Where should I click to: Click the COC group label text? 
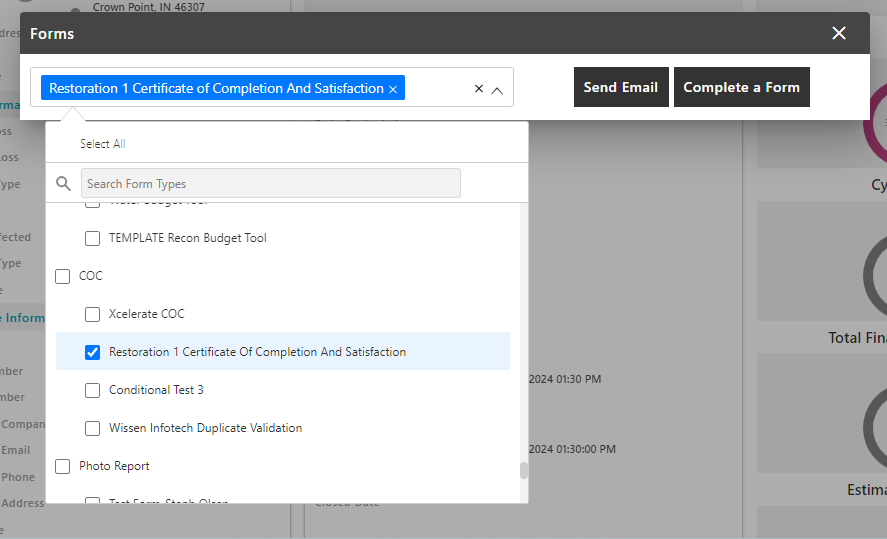[x=91, y=276]
